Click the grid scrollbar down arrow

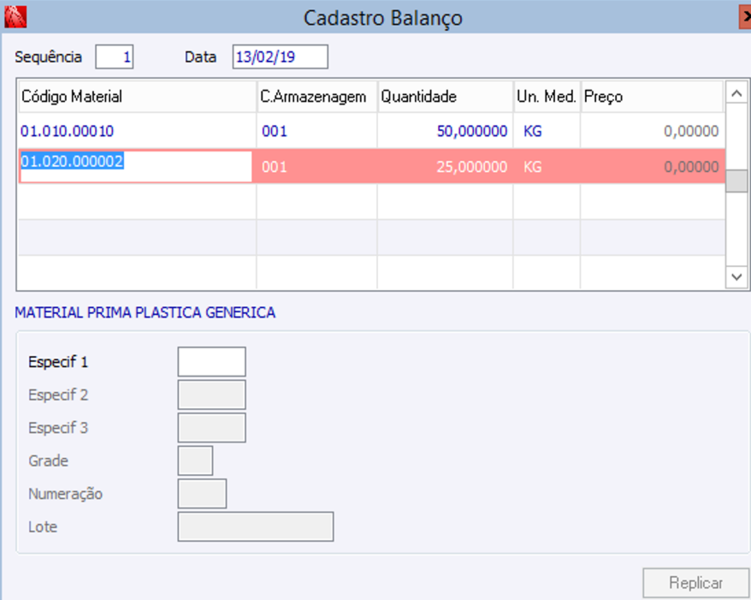(x=737, y=277)
